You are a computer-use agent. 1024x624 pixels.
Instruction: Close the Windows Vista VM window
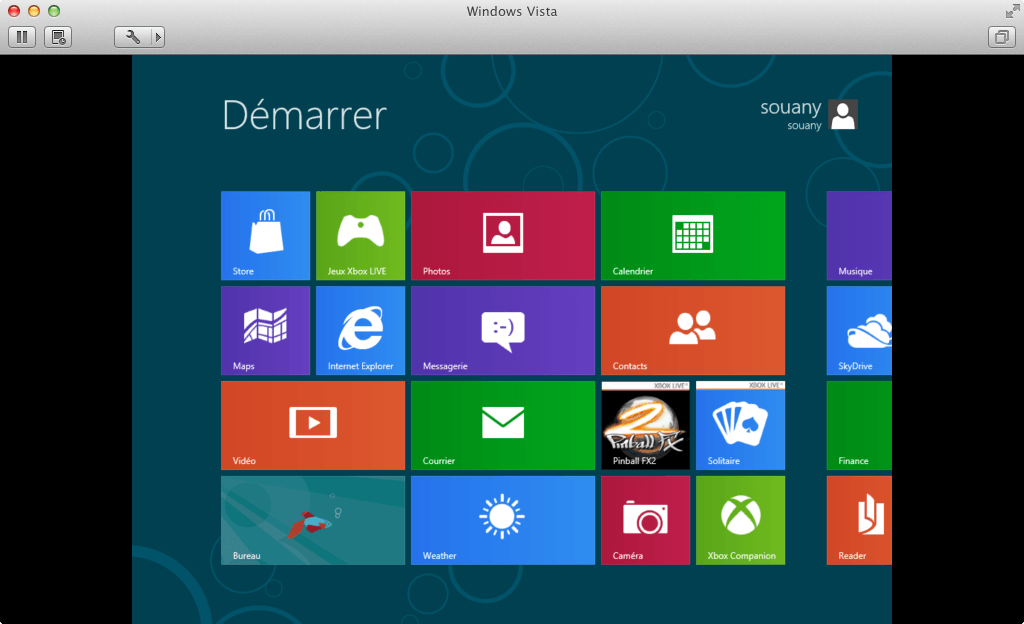(x=14, y=11)
